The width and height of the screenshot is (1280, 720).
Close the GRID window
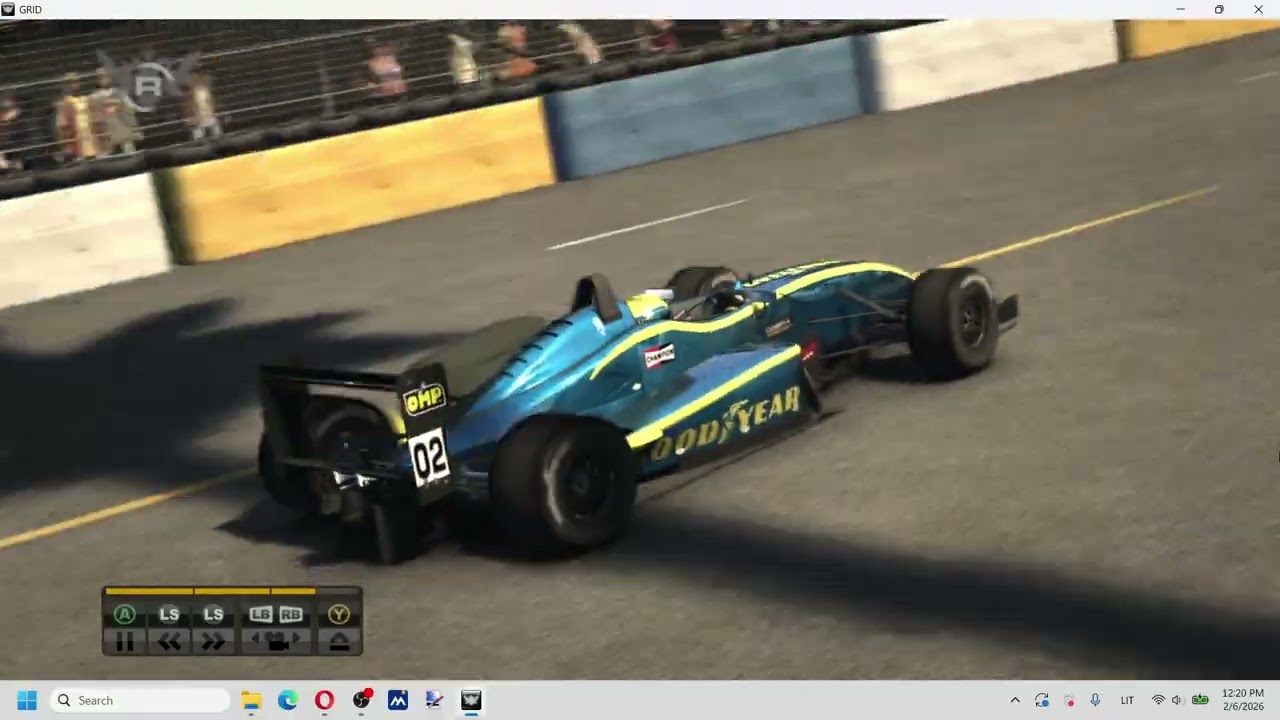(1258, 9)
